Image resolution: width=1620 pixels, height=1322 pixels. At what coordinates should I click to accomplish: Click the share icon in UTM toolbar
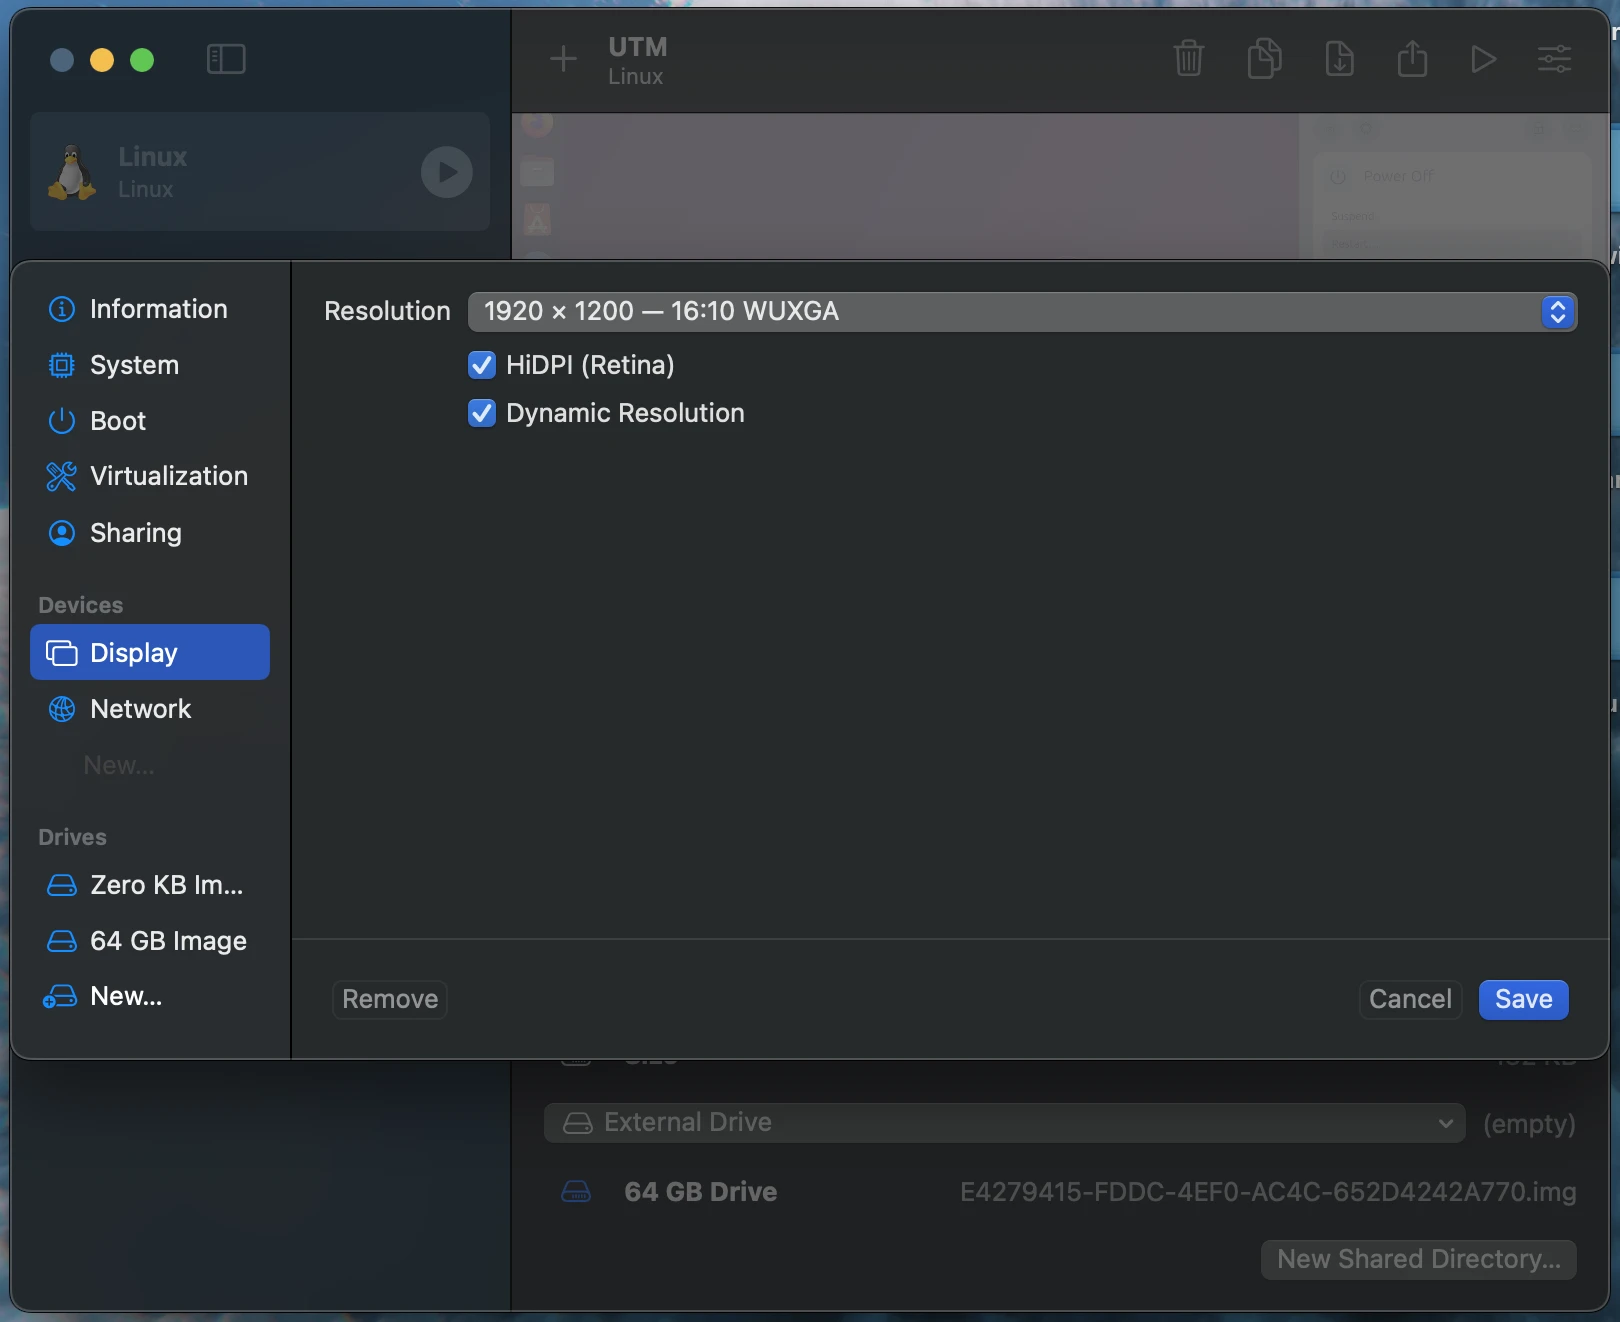click(x=1412, y=58)
